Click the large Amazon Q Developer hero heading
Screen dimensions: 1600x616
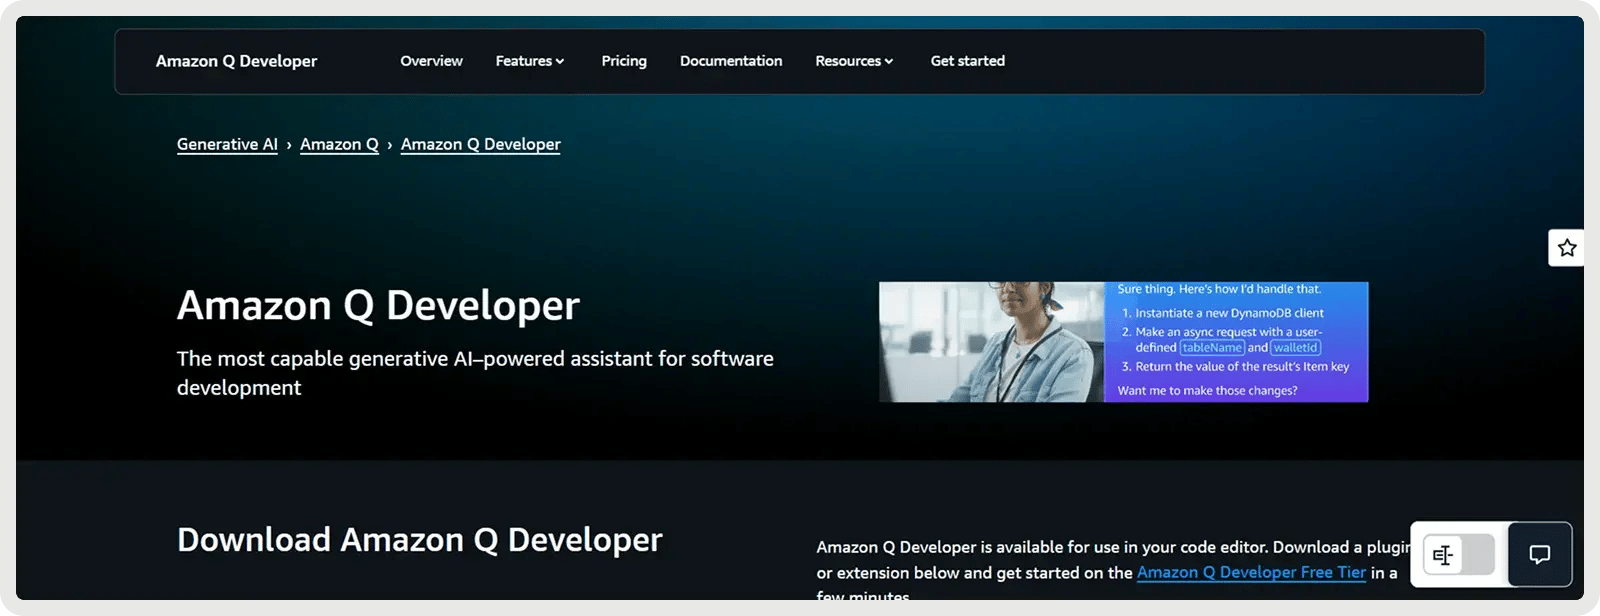[x=378, y=305]
